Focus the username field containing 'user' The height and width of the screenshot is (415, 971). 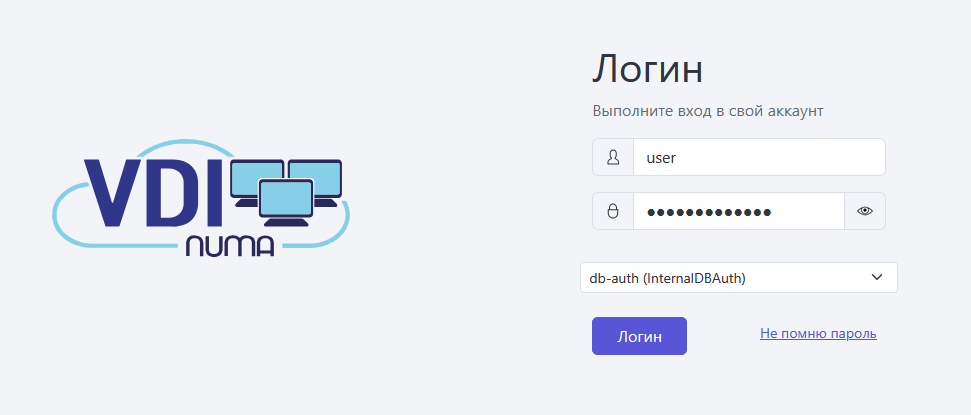point(759,157)
